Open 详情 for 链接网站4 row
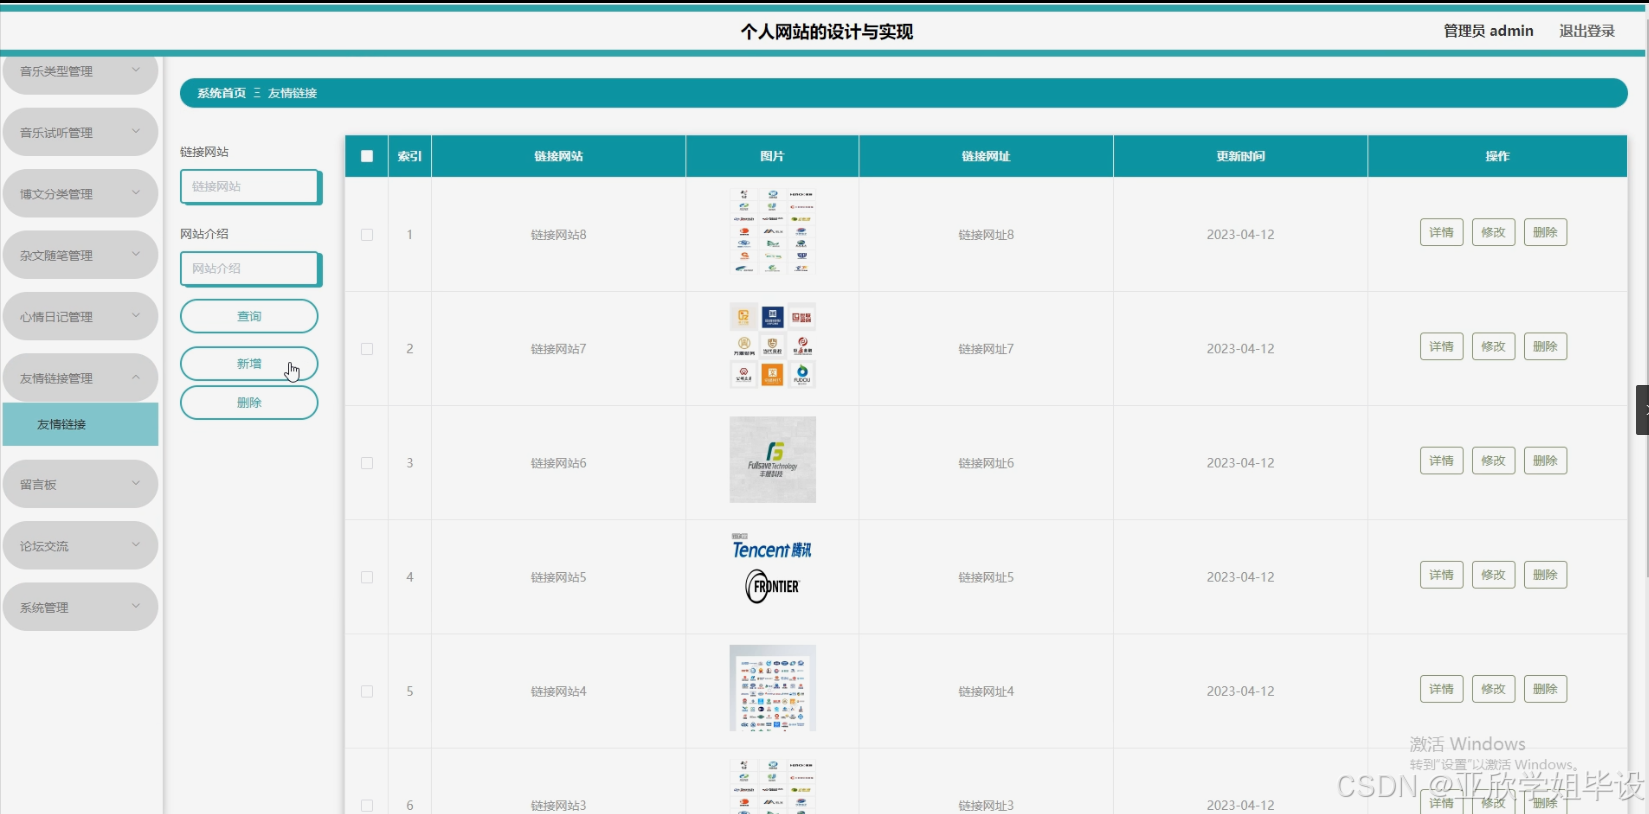 [1441, 688]
